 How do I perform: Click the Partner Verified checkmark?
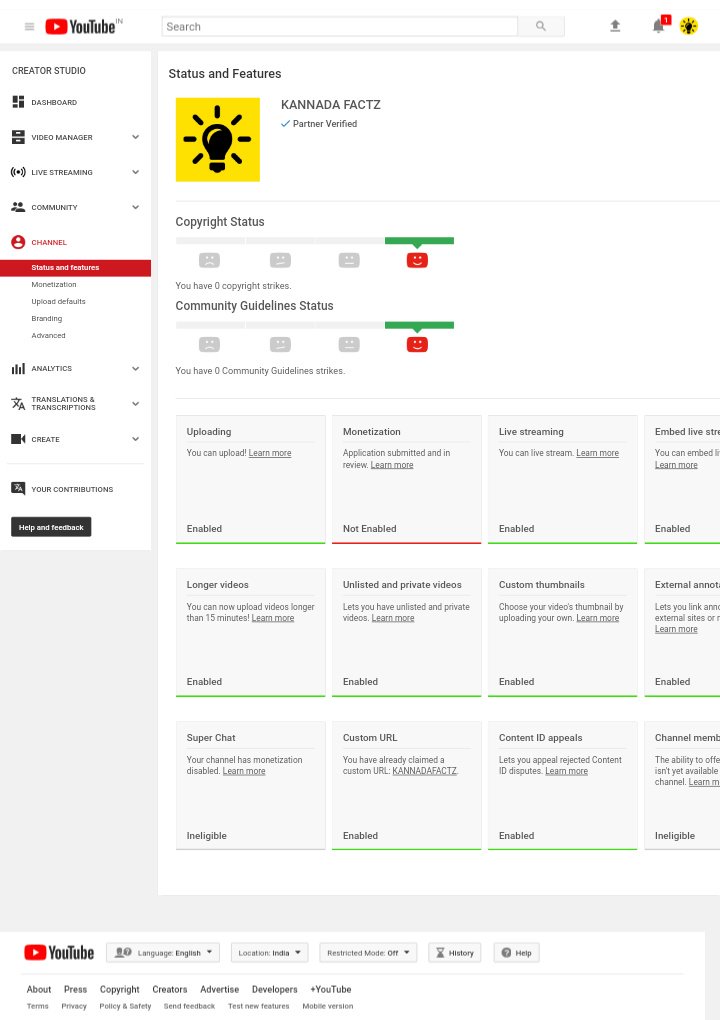coord(285,124)
